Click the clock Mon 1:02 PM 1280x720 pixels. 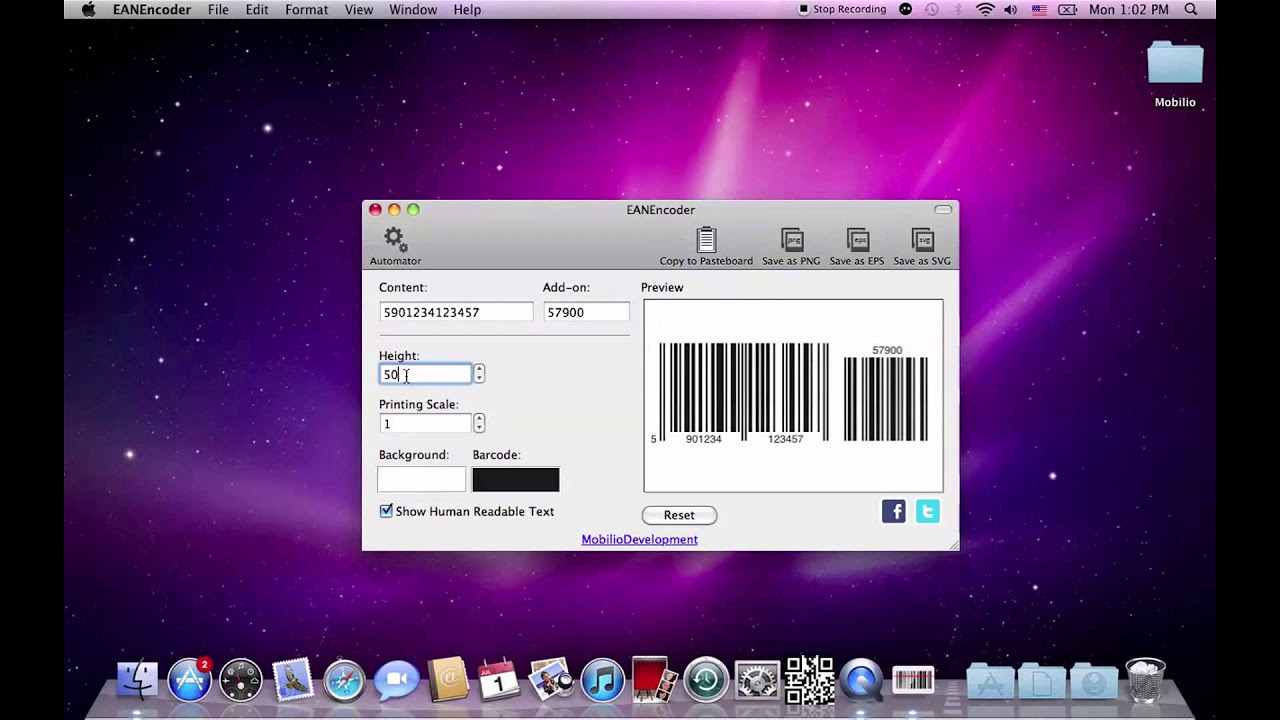(x=1128, y=9)
